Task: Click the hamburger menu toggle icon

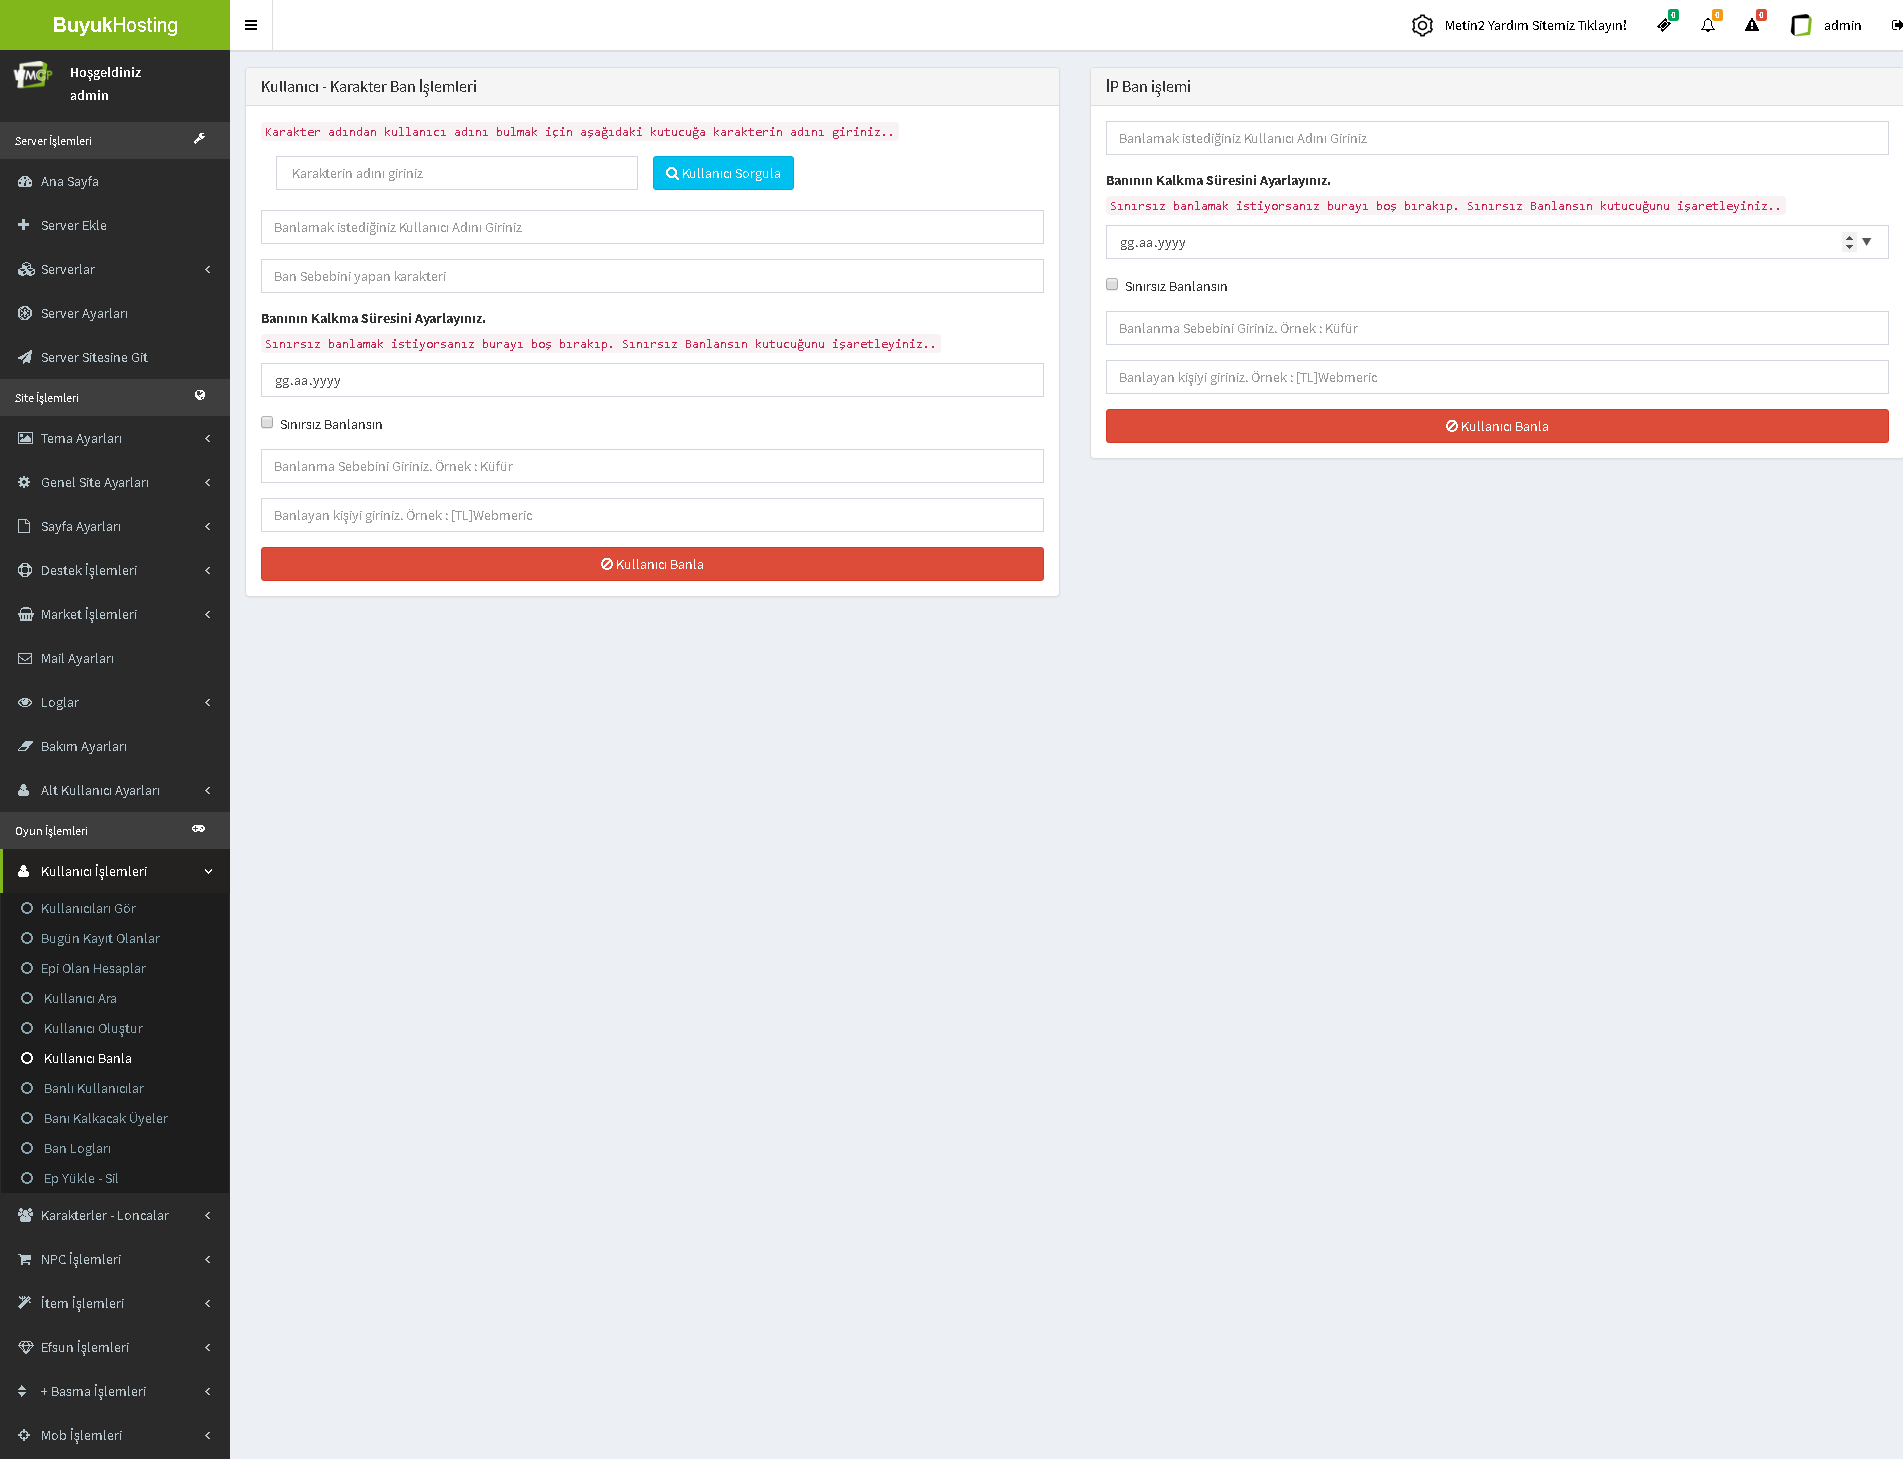Action: pos(251,25)
